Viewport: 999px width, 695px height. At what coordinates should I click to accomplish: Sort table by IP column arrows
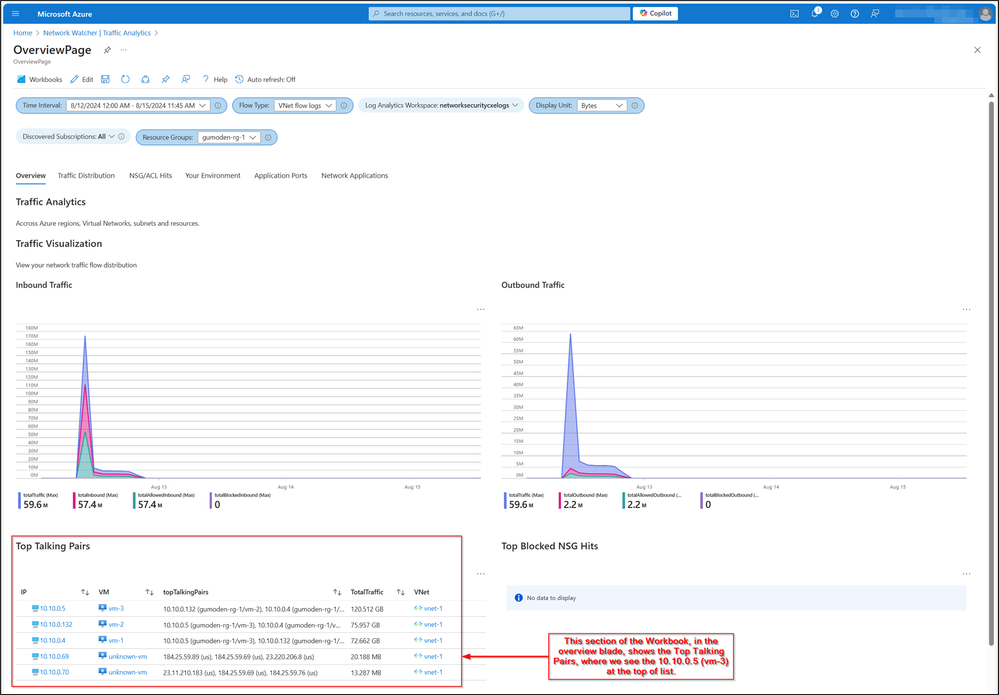(85, 592)
